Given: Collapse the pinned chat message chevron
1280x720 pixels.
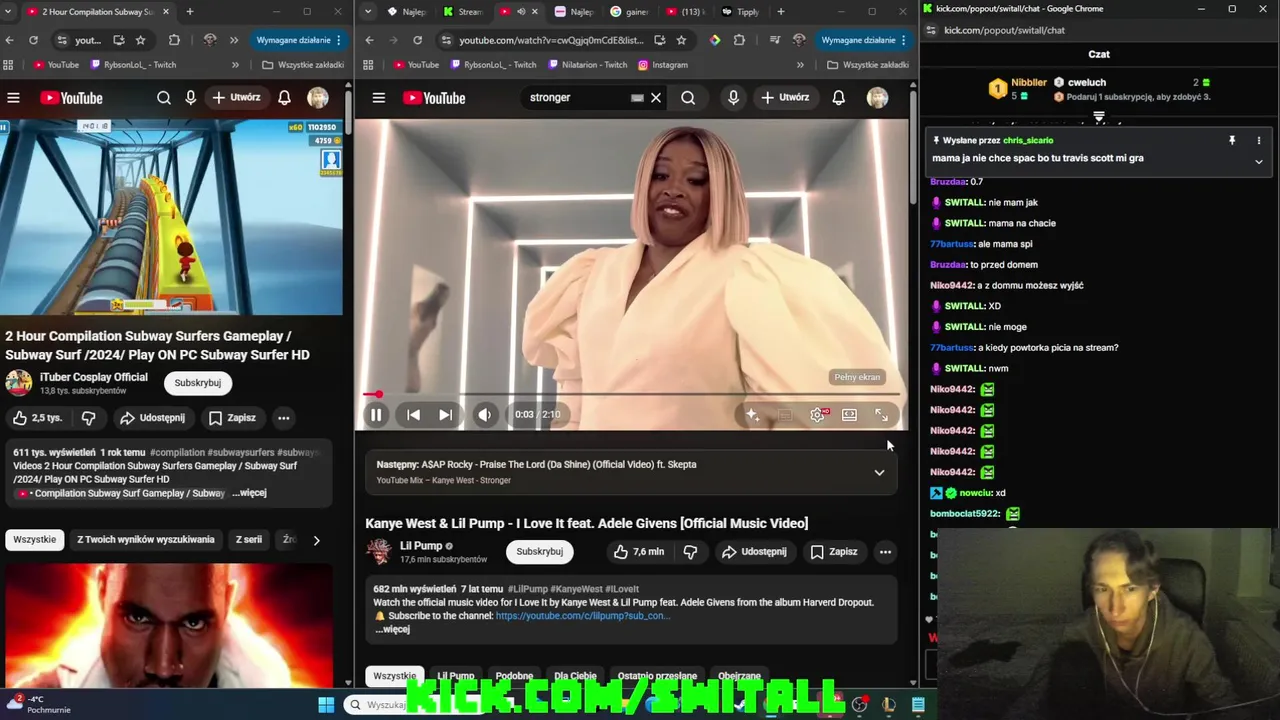Looking at the screenshot, I should pyautogui.click(x=1259, y=161).
